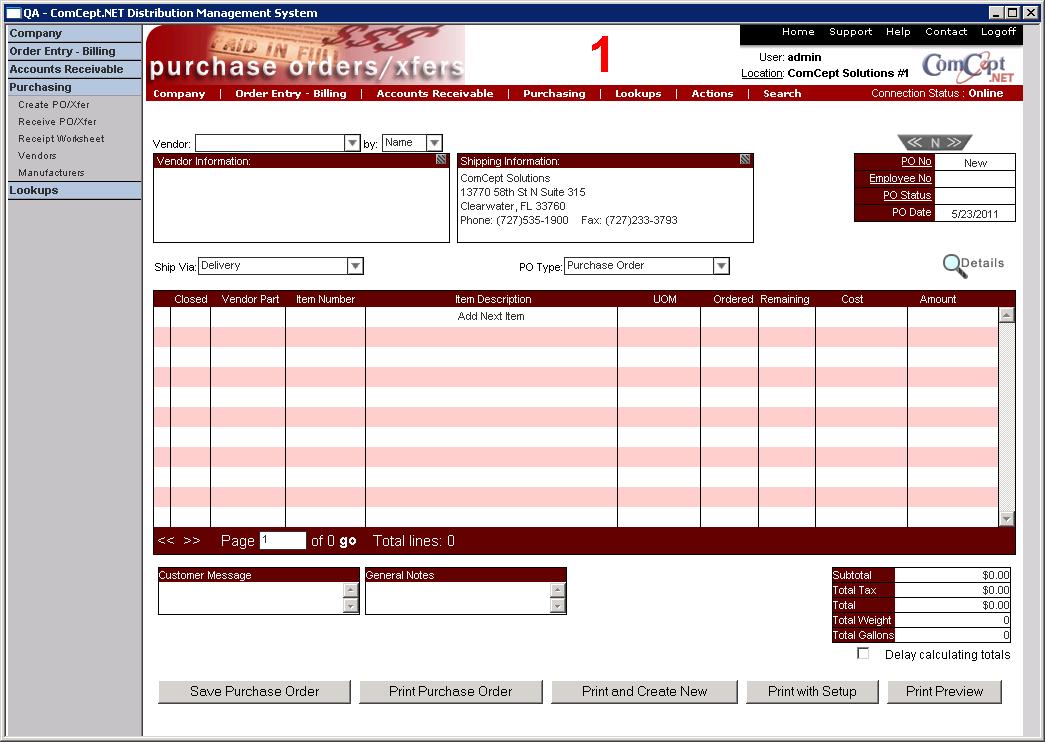Go to next PO with right arrows
Viewport: 1045px width, 742px height.
[956, 143]
